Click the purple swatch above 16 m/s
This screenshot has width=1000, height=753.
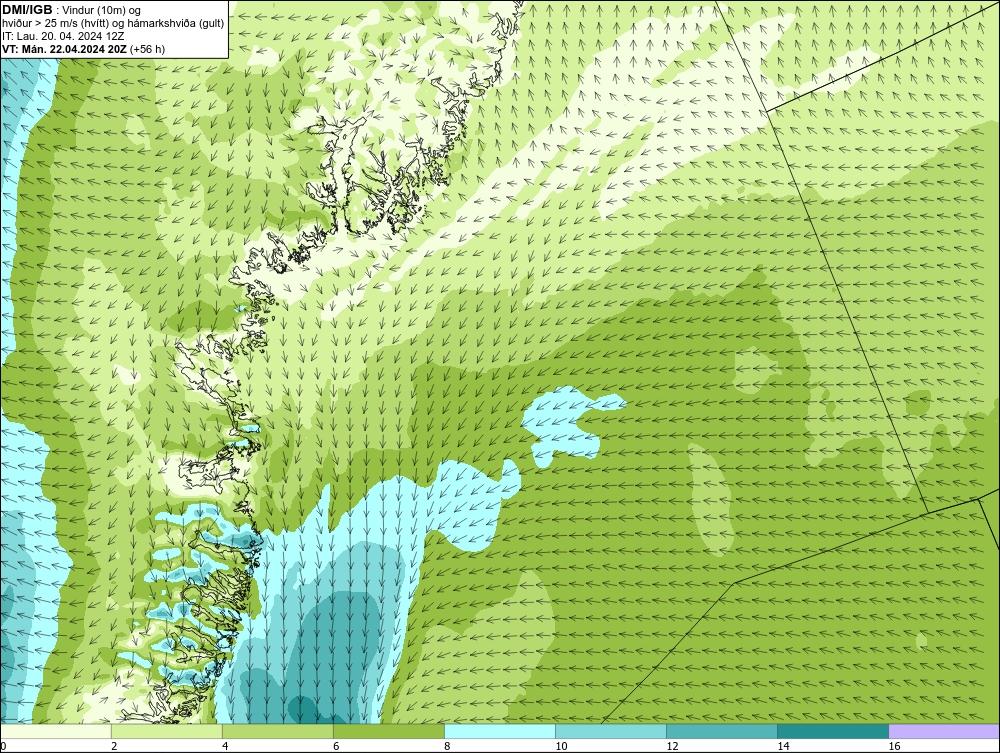pos(944,731)
